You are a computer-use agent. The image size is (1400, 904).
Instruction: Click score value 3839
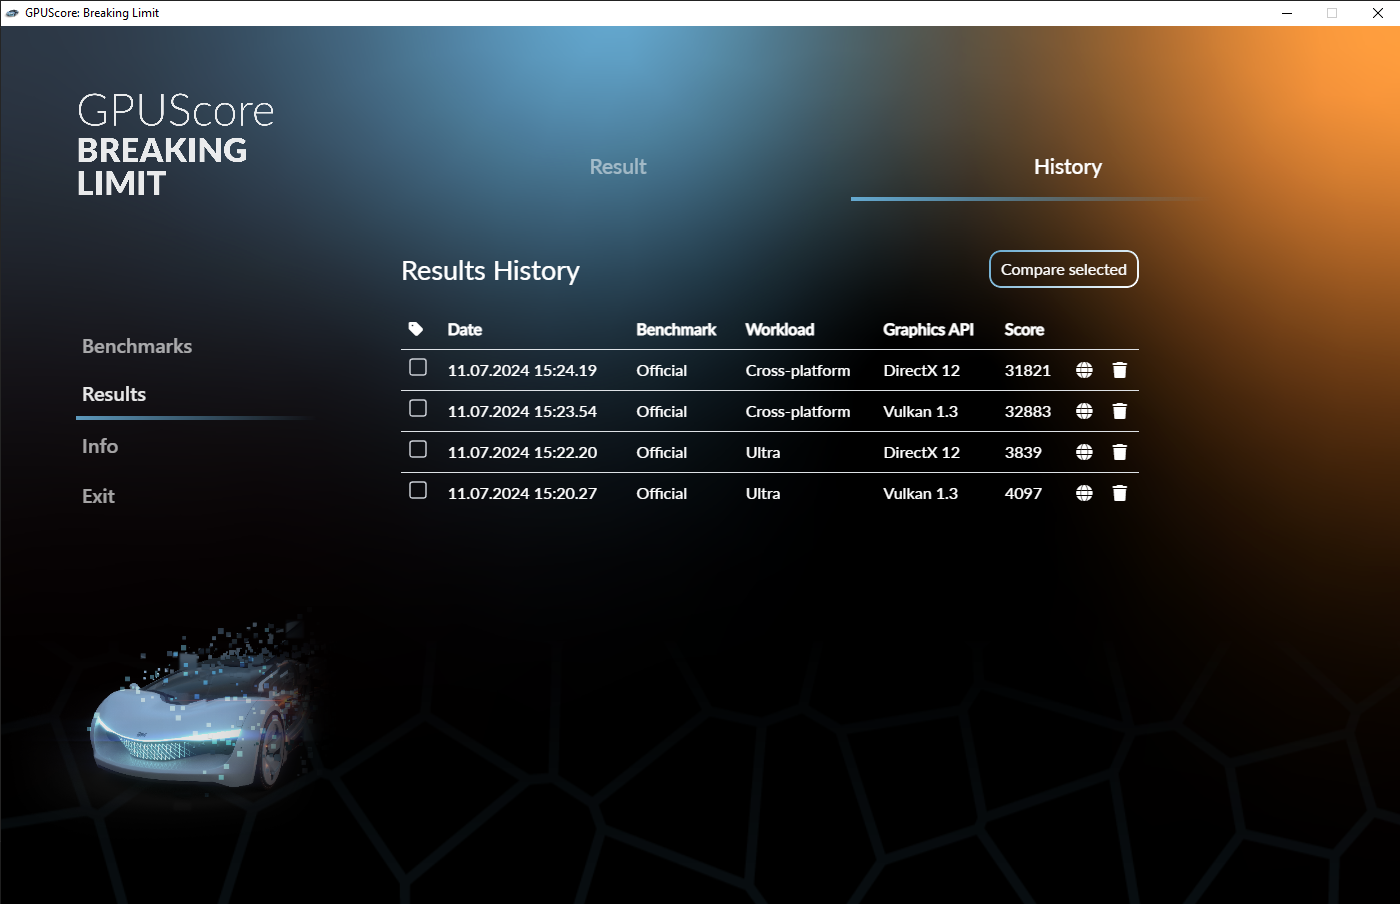click(x=1023, y=452)
